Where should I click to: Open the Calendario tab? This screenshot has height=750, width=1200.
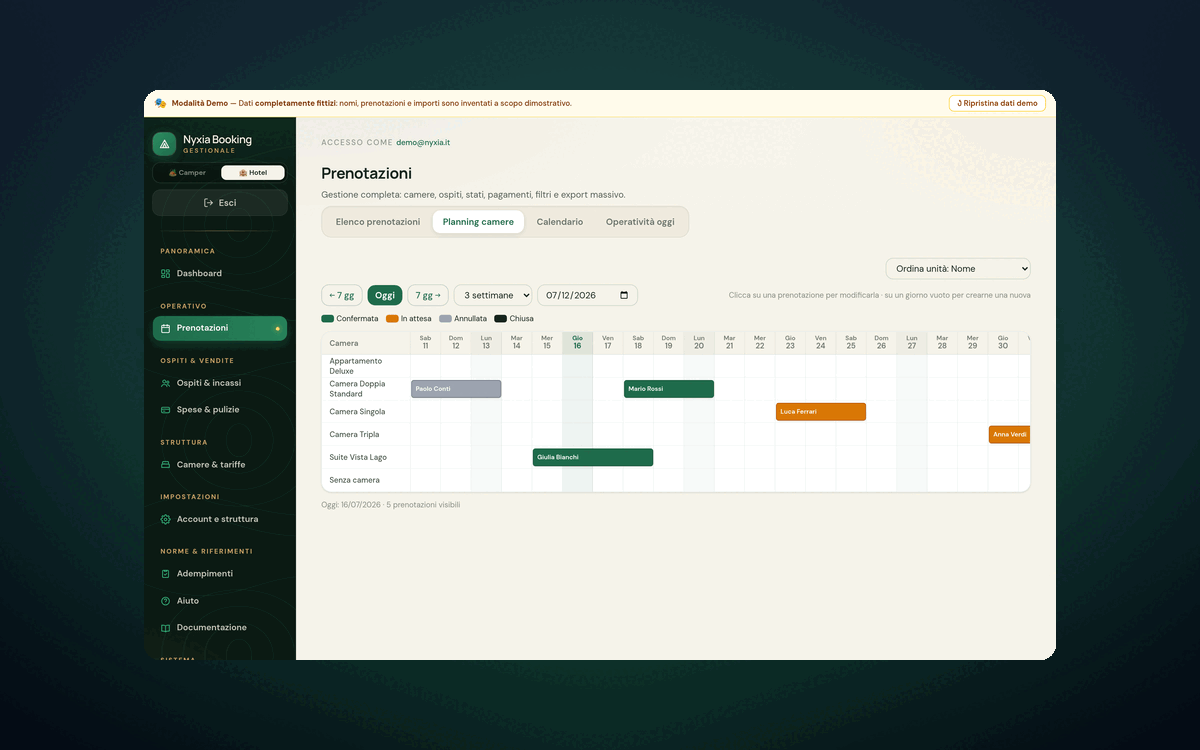[x=560, y=222]
